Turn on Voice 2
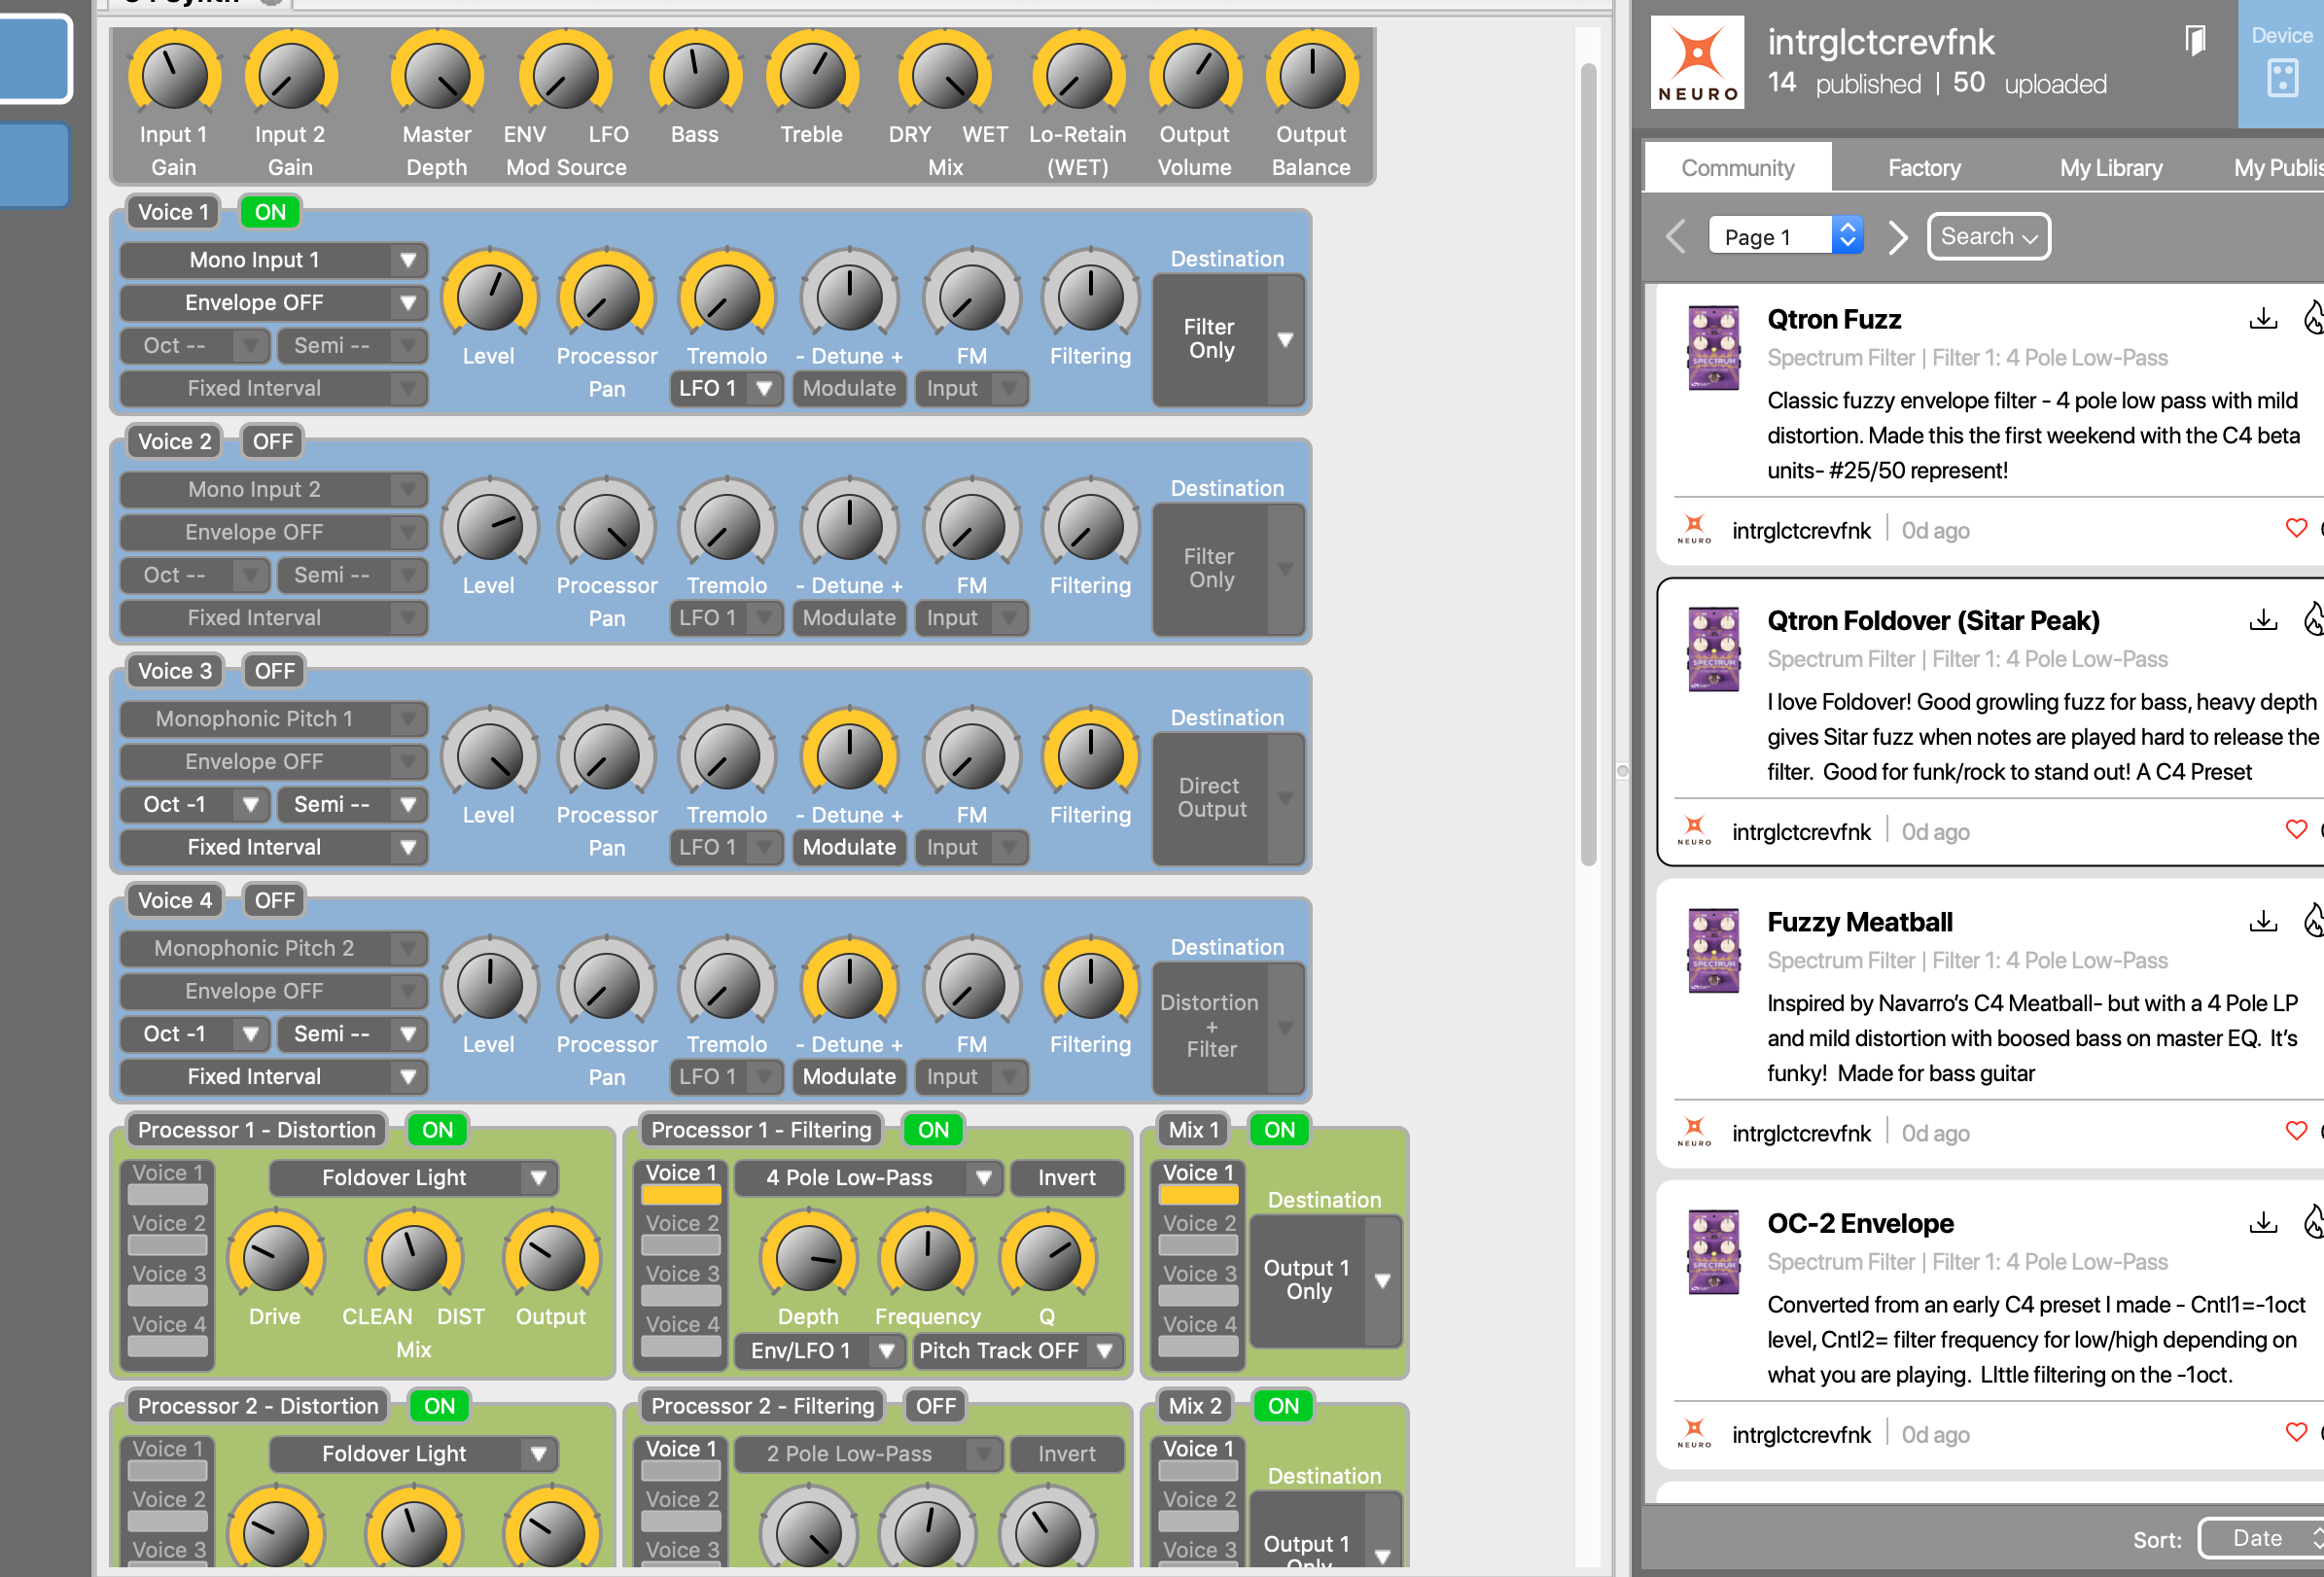The image size is (2324, 1577). coord(273,441)
